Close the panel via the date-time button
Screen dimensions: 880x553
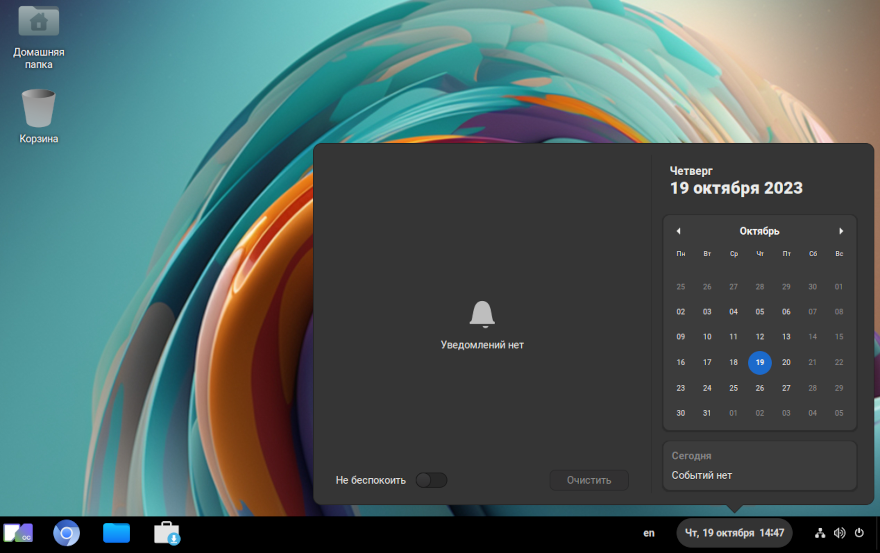734,533
